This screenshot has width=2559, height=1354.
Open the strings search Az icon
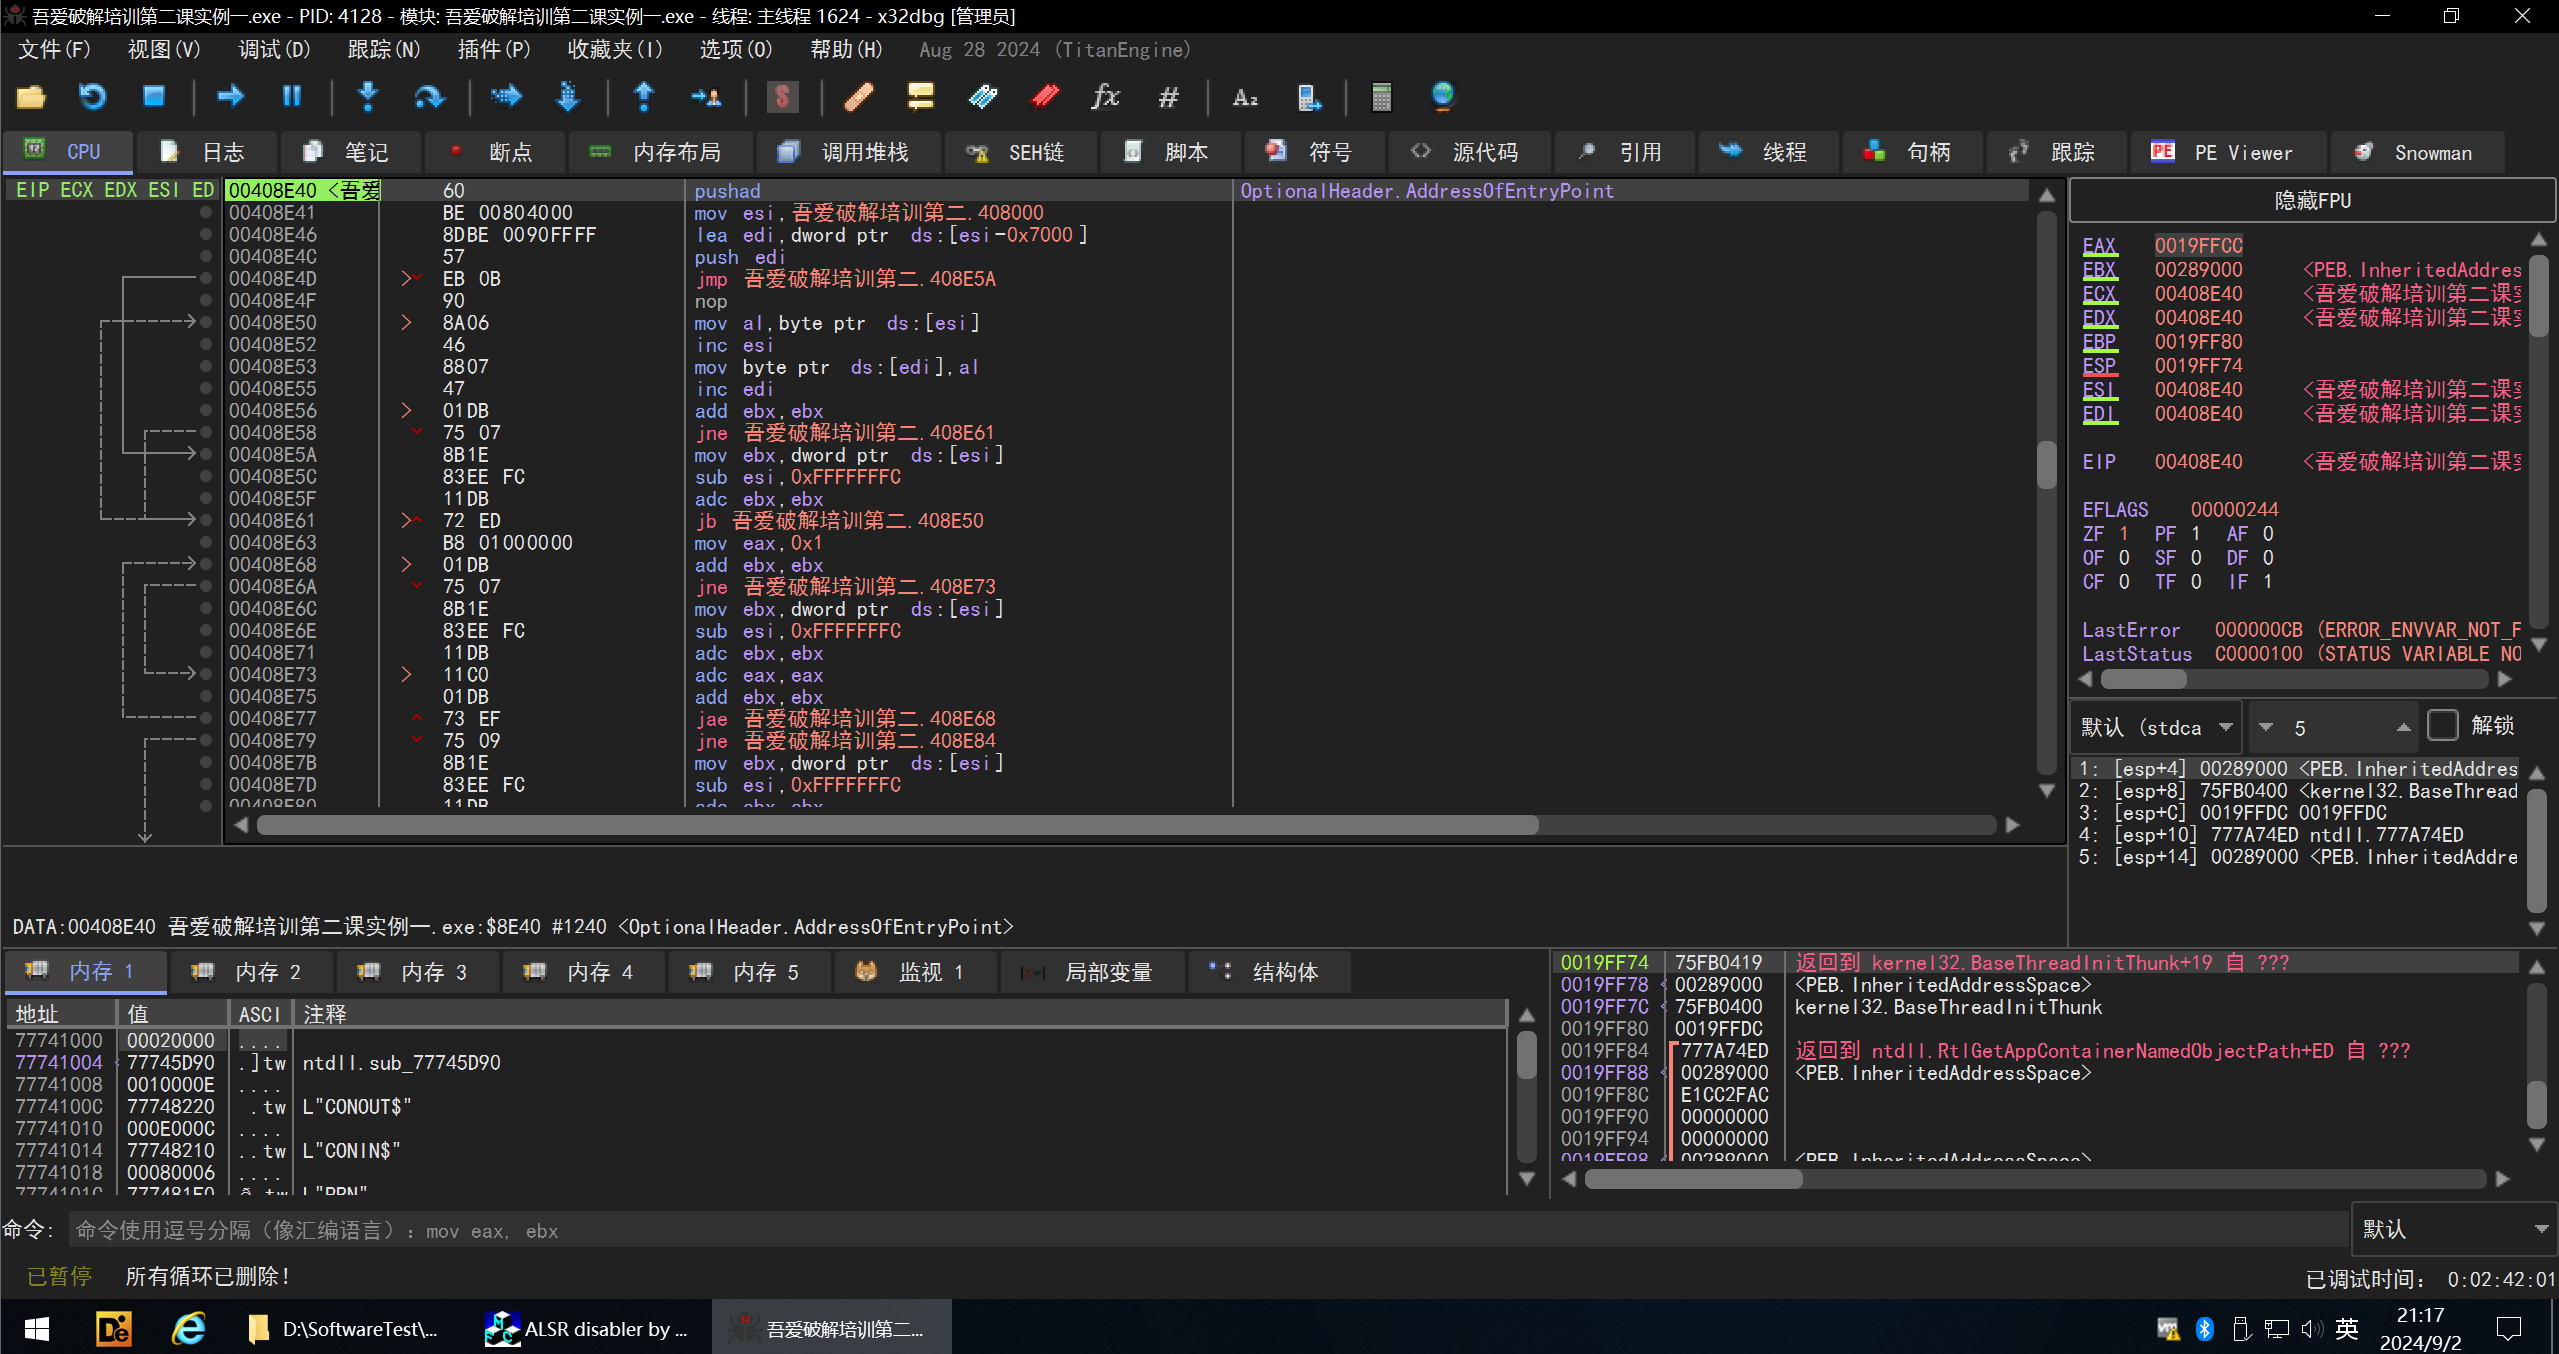coord(1245,97)
